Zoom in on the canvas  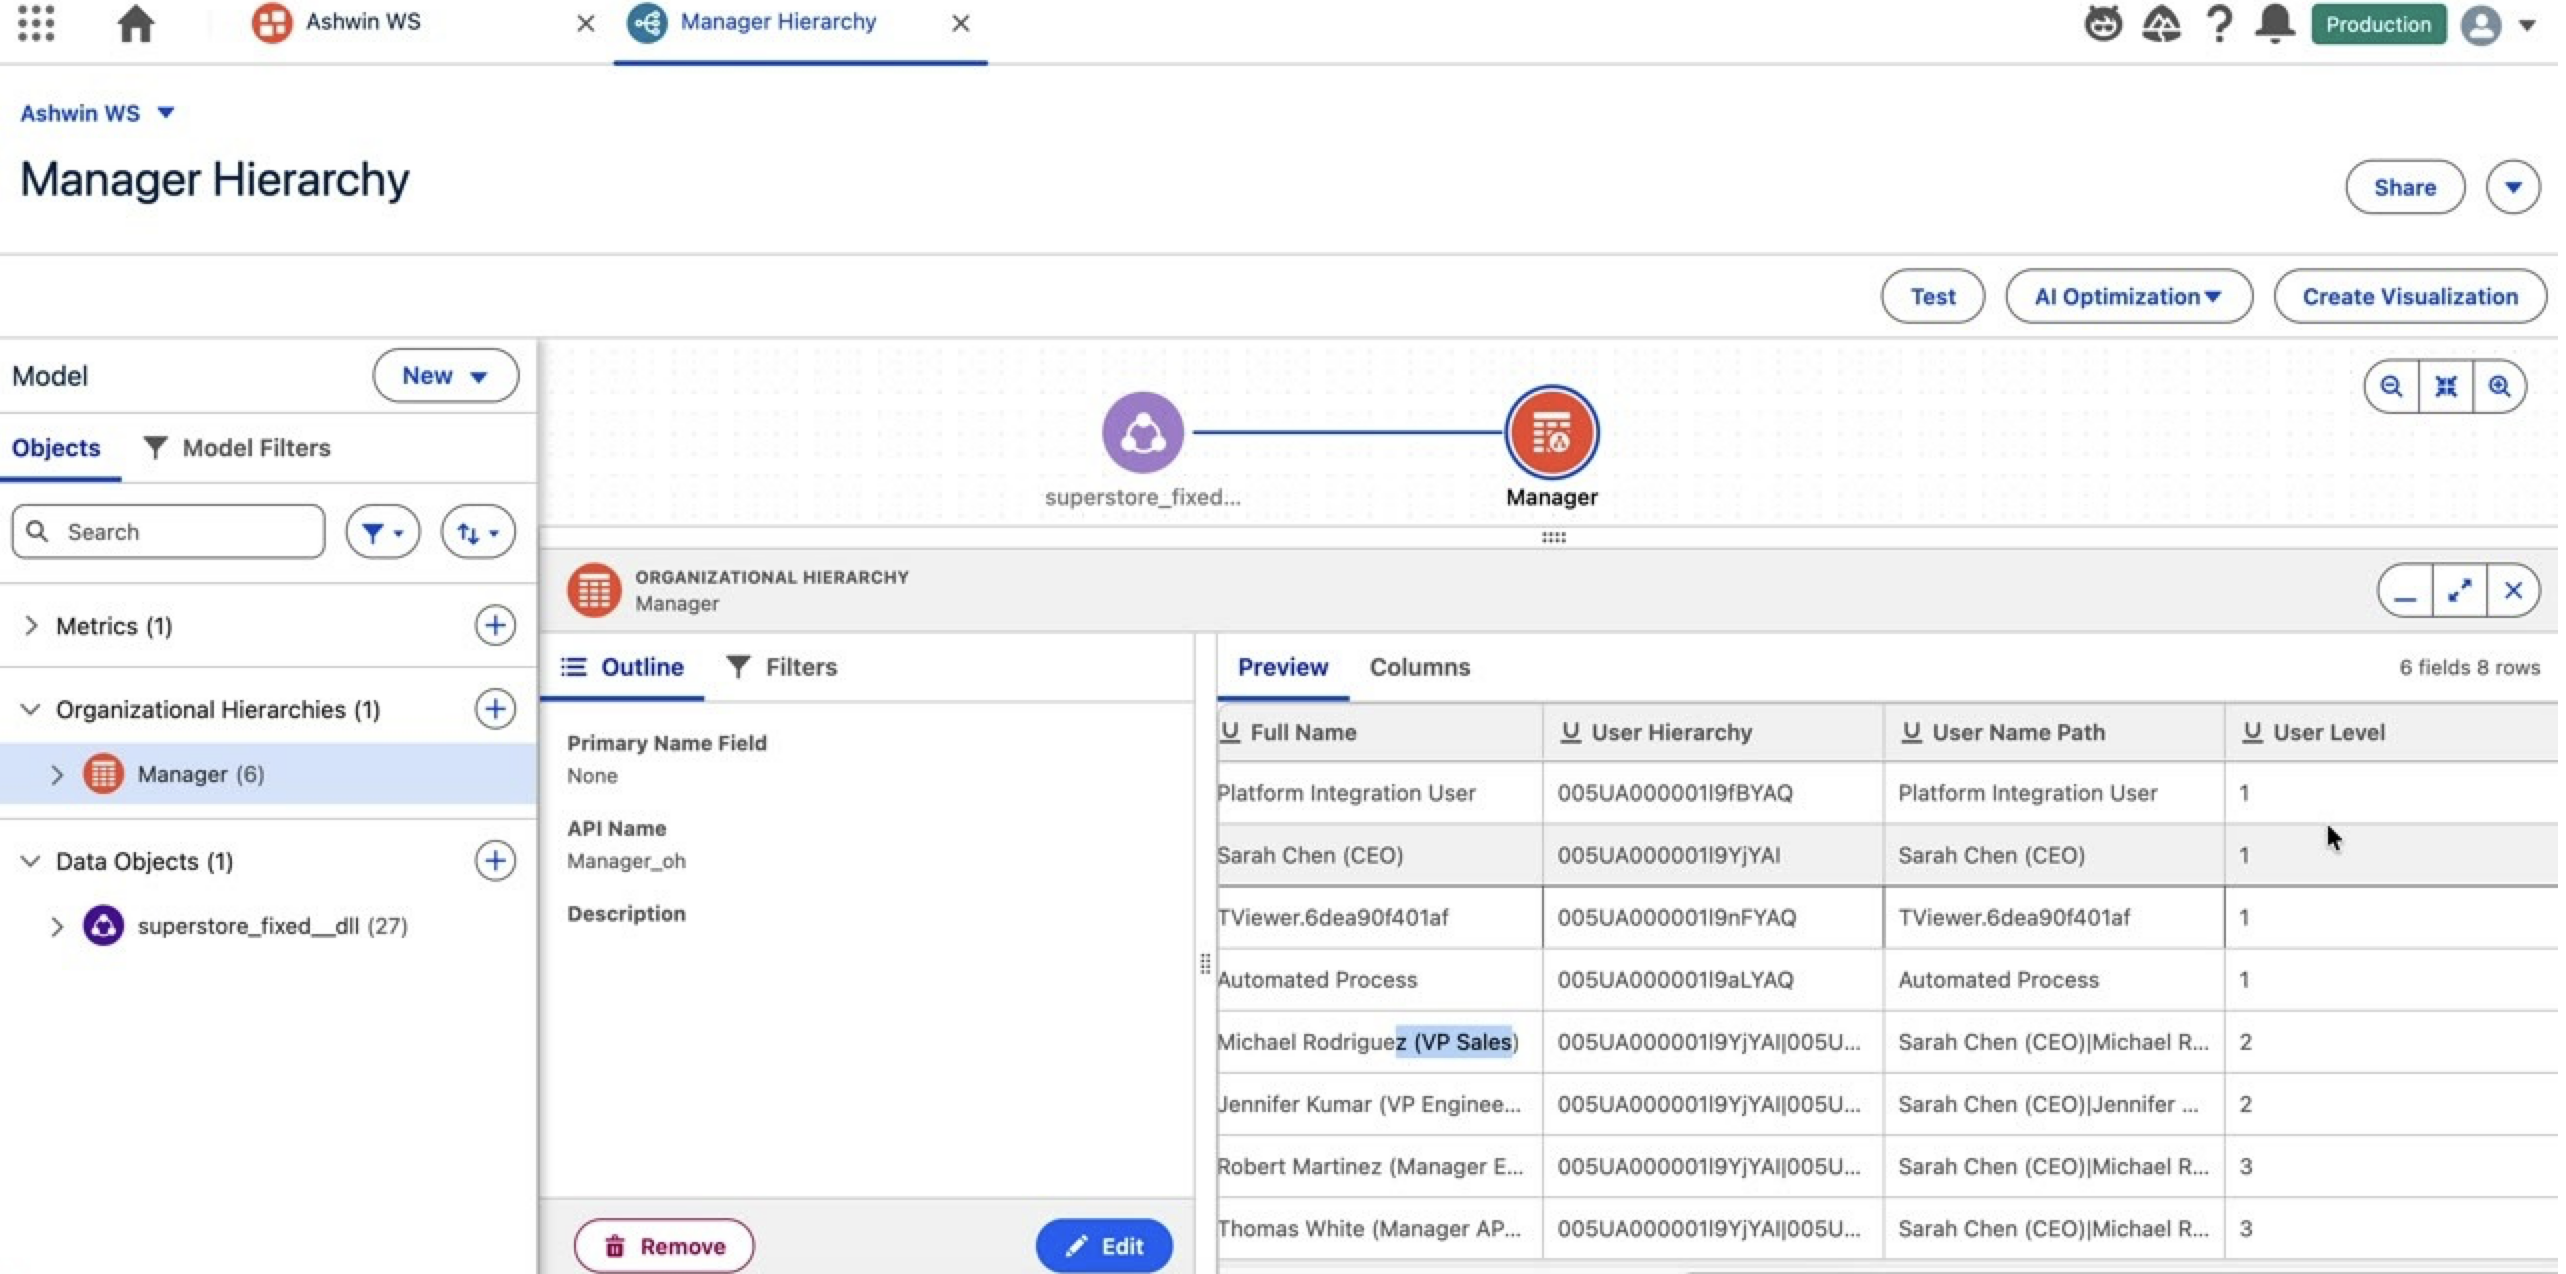pos(2499,386)
